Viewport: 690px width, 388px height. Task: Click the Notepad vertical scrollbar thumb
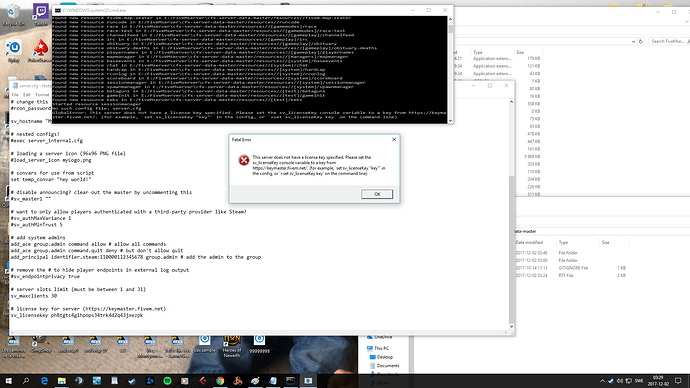(511, 249)
